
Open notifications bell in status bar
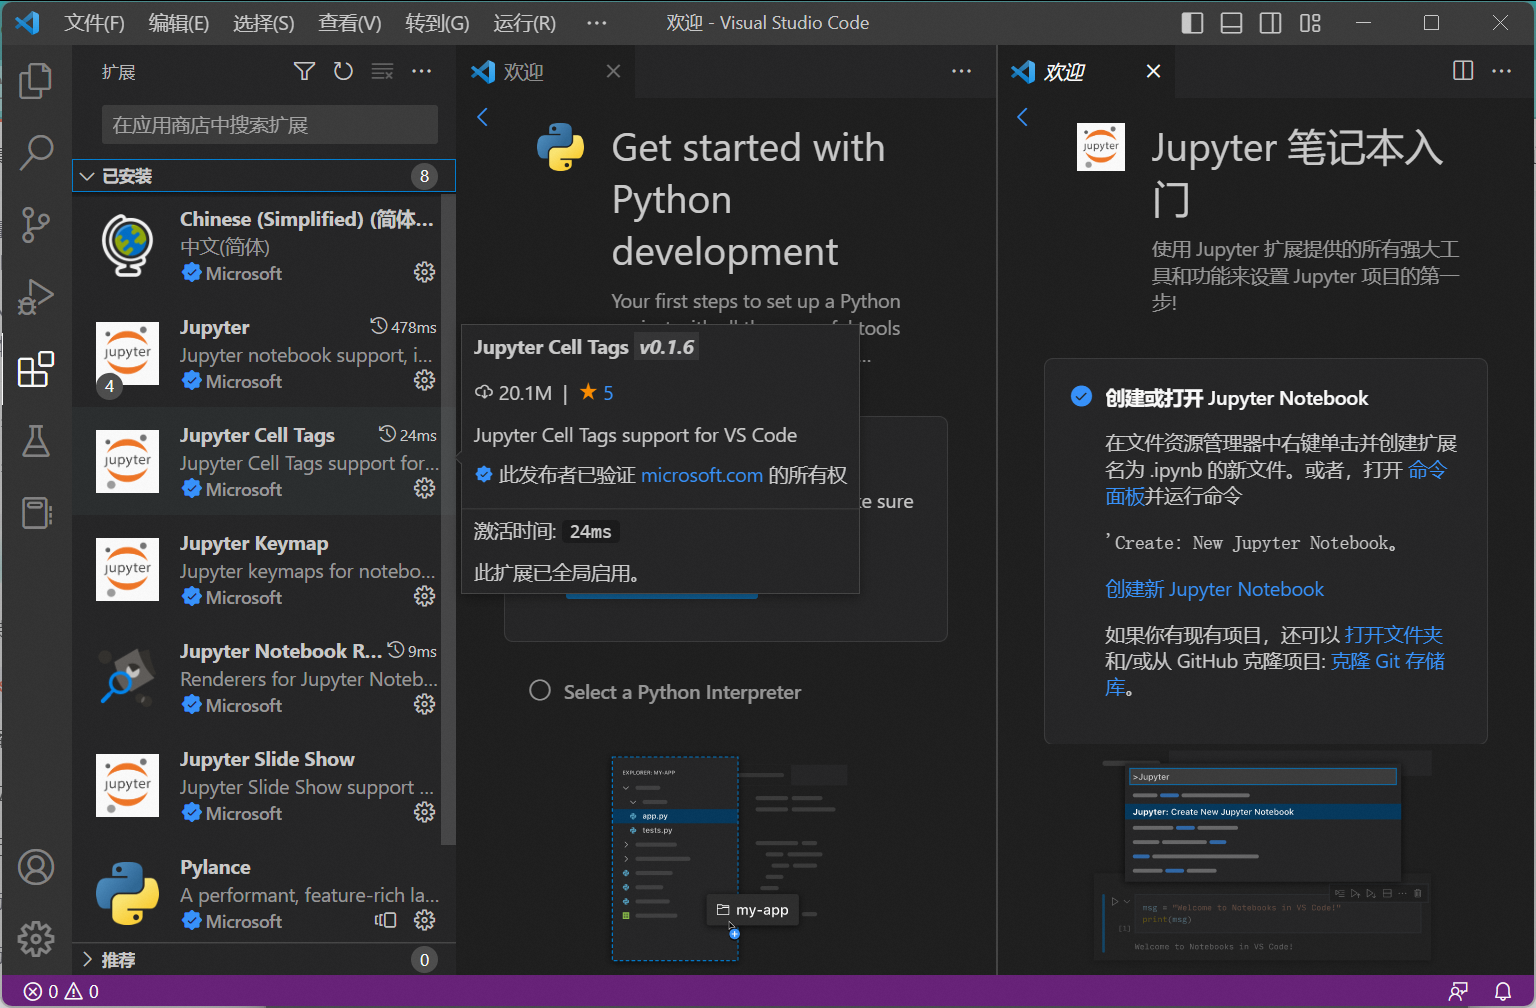click(1503, 991)
